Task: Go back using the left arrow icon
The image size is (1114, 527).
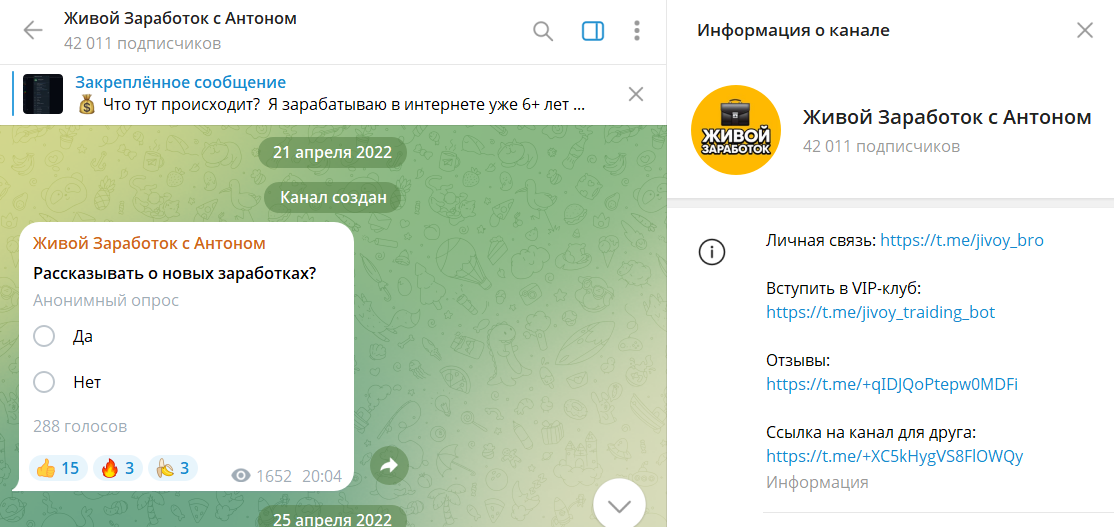Action: pyautogui.click(x=33, y=31)
